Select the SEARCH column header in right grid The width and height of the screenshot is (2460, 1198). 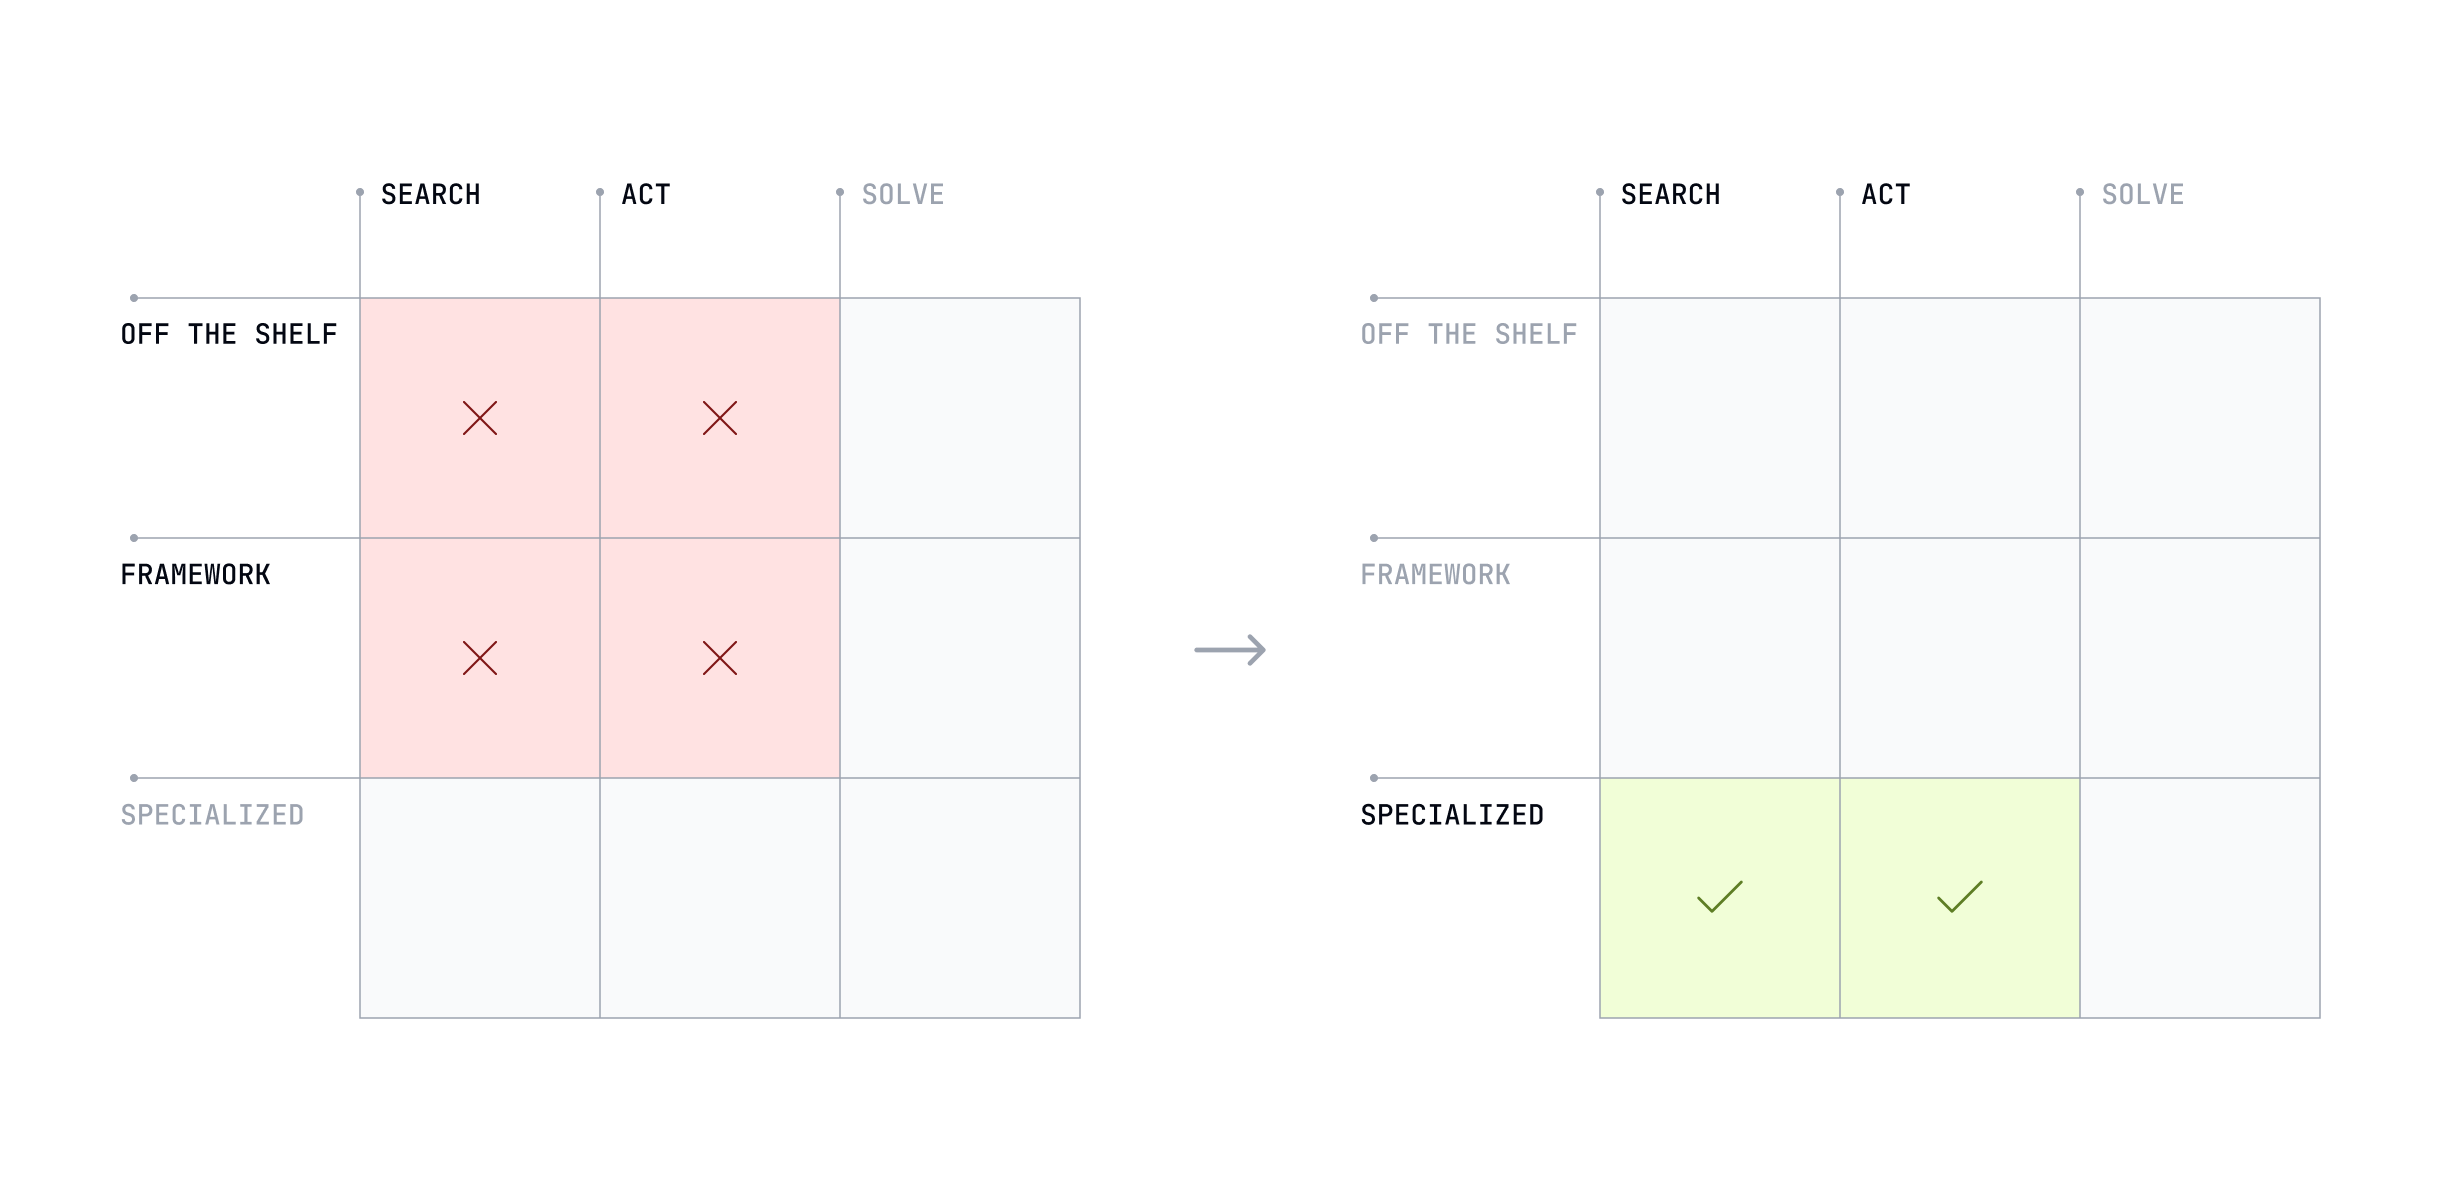click(1671, 194)
